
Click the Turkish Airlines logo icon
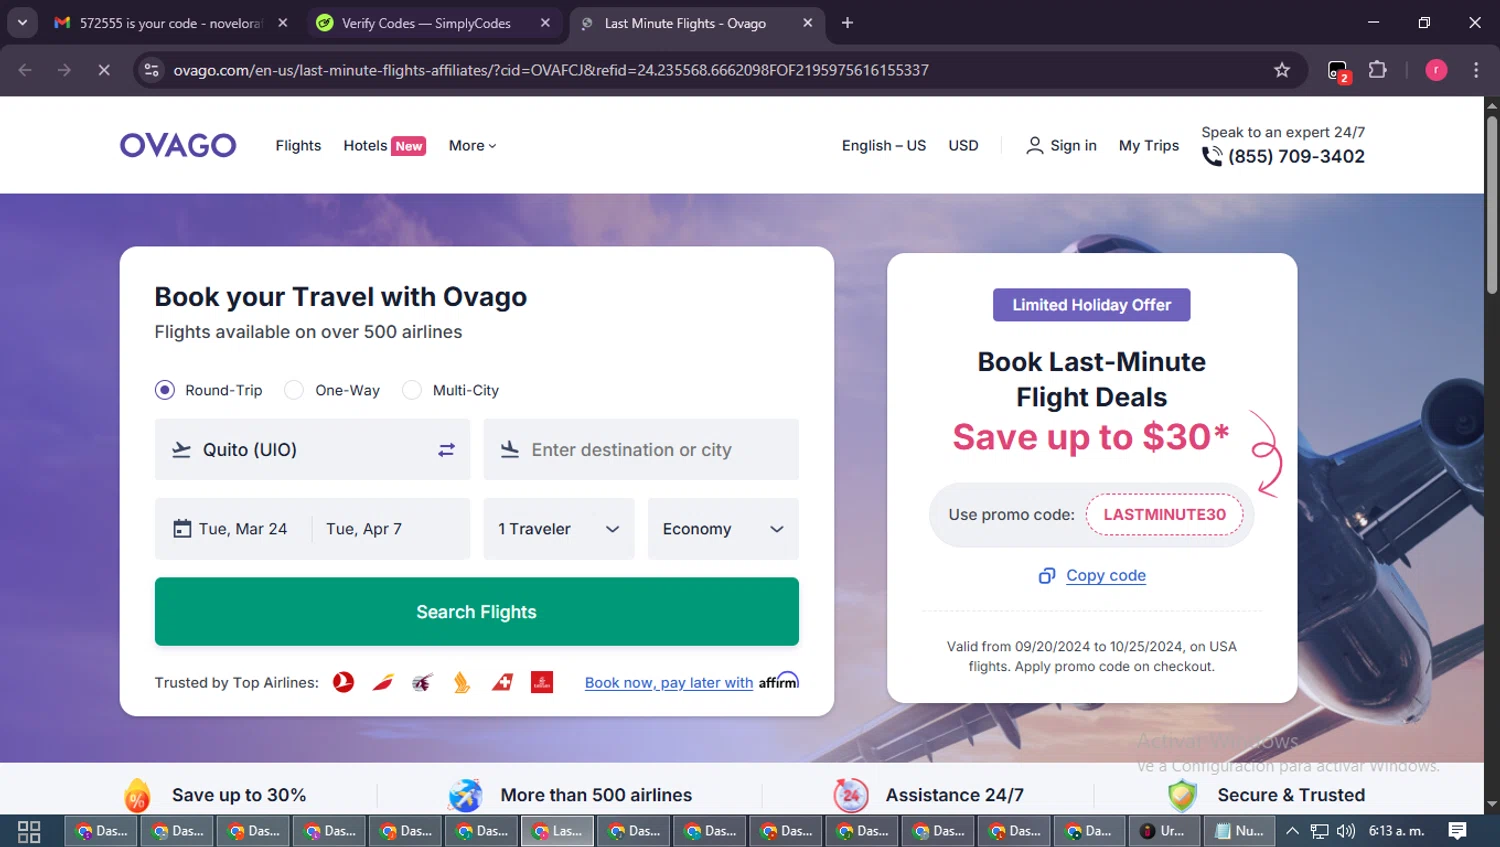point(343,682)
